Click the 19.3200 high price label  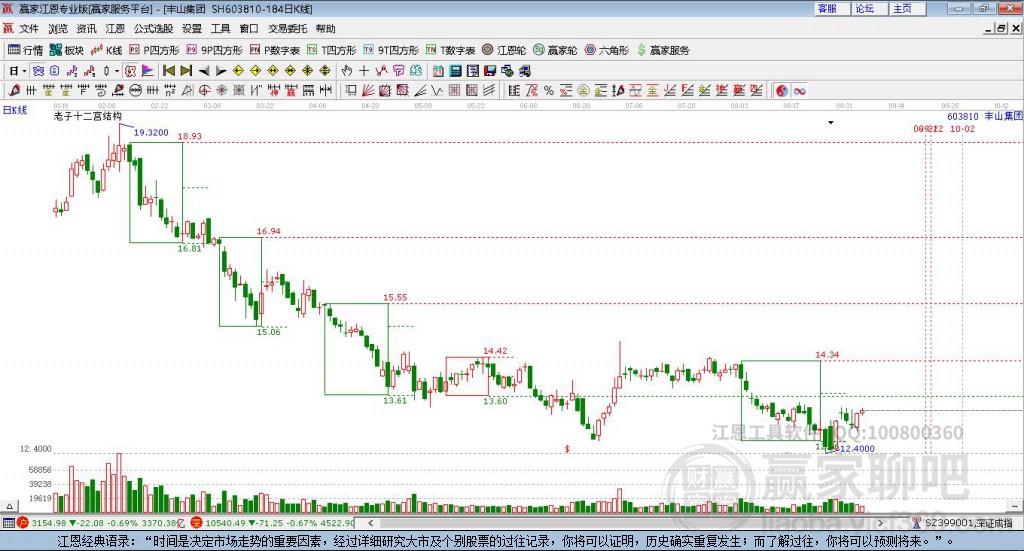coord(151,133)
